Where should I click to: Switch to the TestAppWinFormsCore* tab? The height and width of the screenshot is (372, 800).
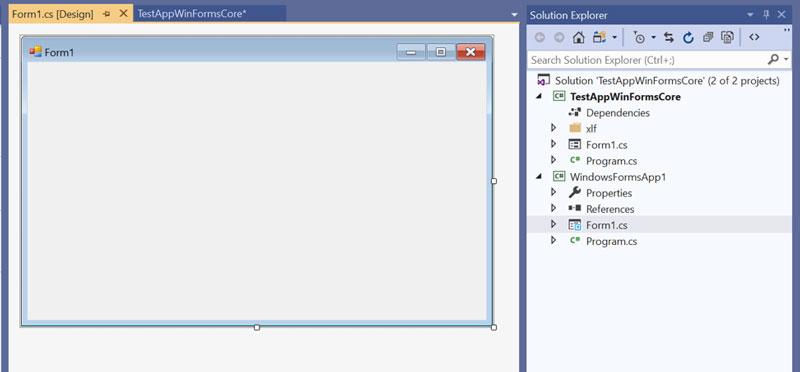pos(192,14)
